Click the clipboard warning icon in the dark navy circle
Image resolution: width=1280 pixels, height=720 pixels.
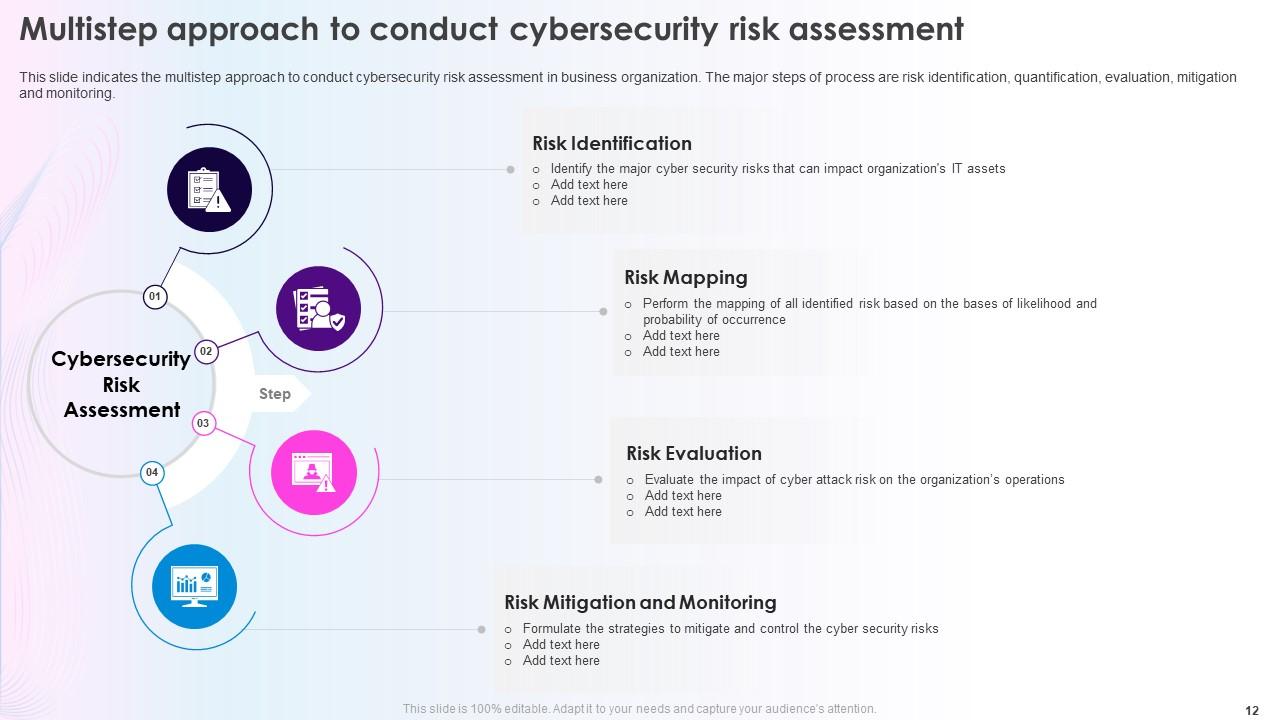coord(210,190)
